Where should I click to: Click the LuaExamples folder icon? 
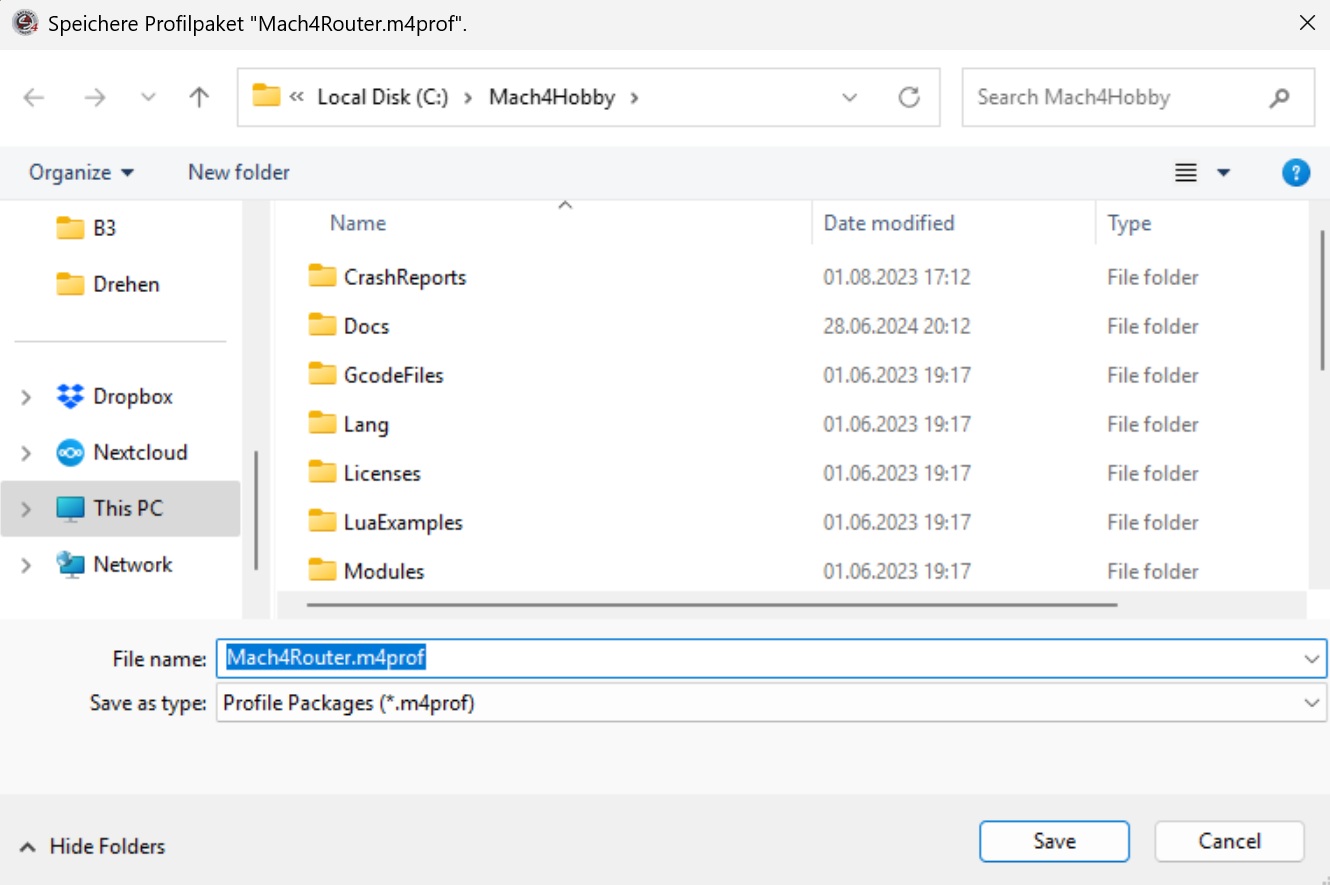[x=322, y=521]
